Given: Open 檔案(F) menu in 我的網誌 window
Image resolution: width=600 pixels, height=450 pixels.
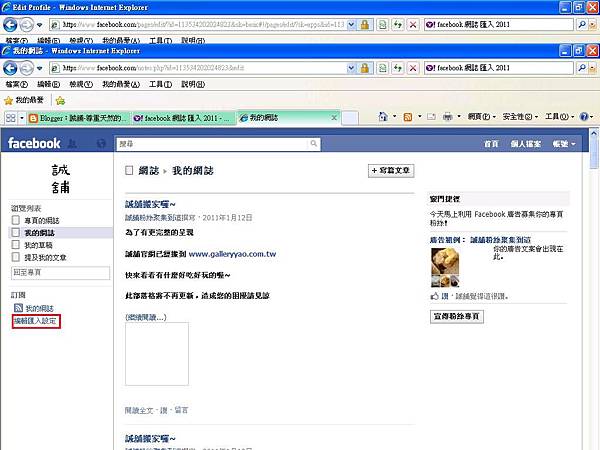Looking at the screenshot, I should pos(17,84).
